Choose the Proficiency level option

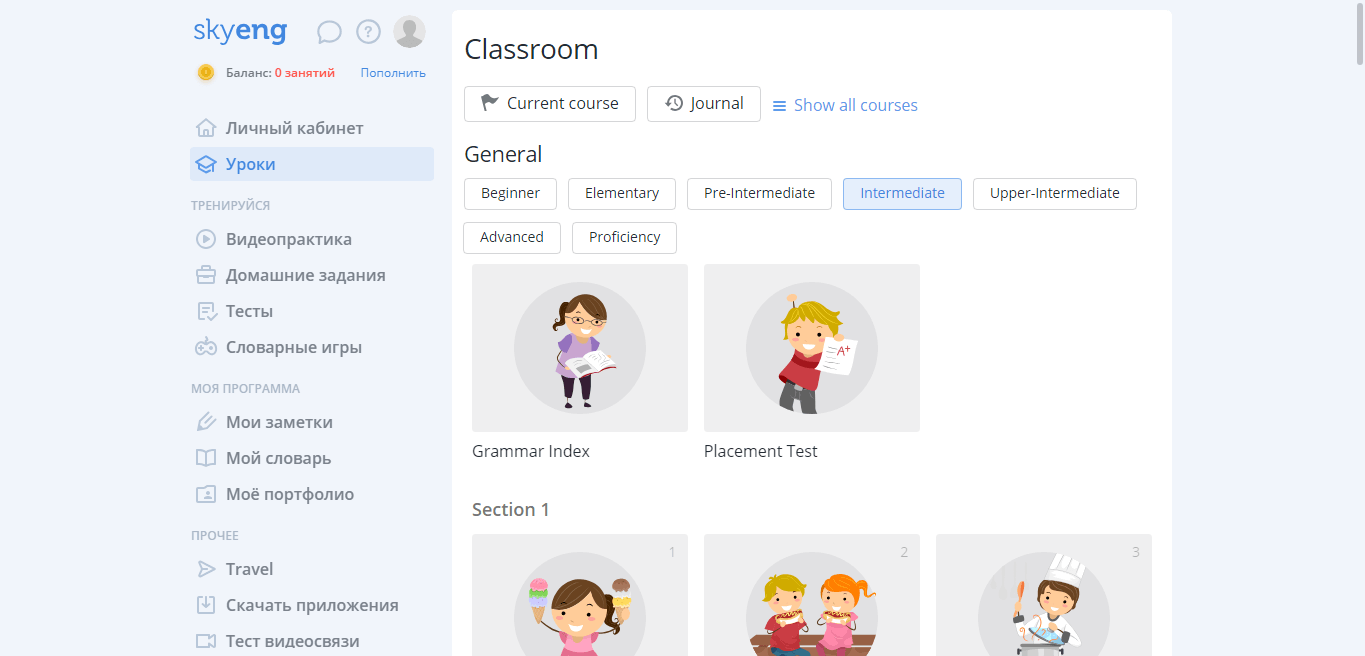(x=624, y=238)
